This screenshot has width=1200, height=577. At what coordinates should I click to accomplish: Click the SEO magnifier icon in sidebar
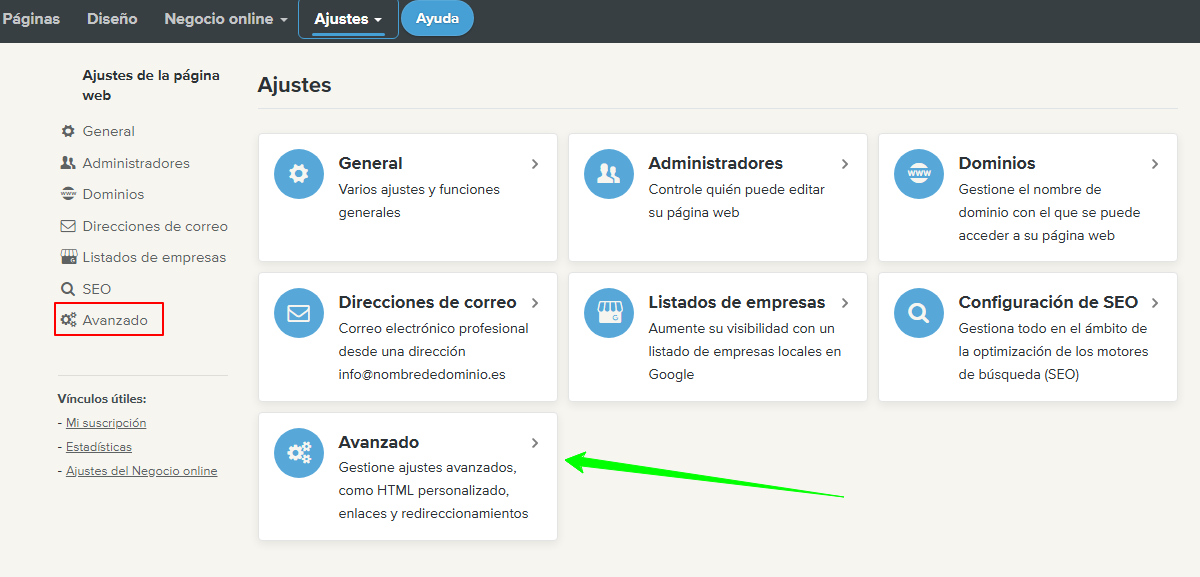(x=68, y=289)
